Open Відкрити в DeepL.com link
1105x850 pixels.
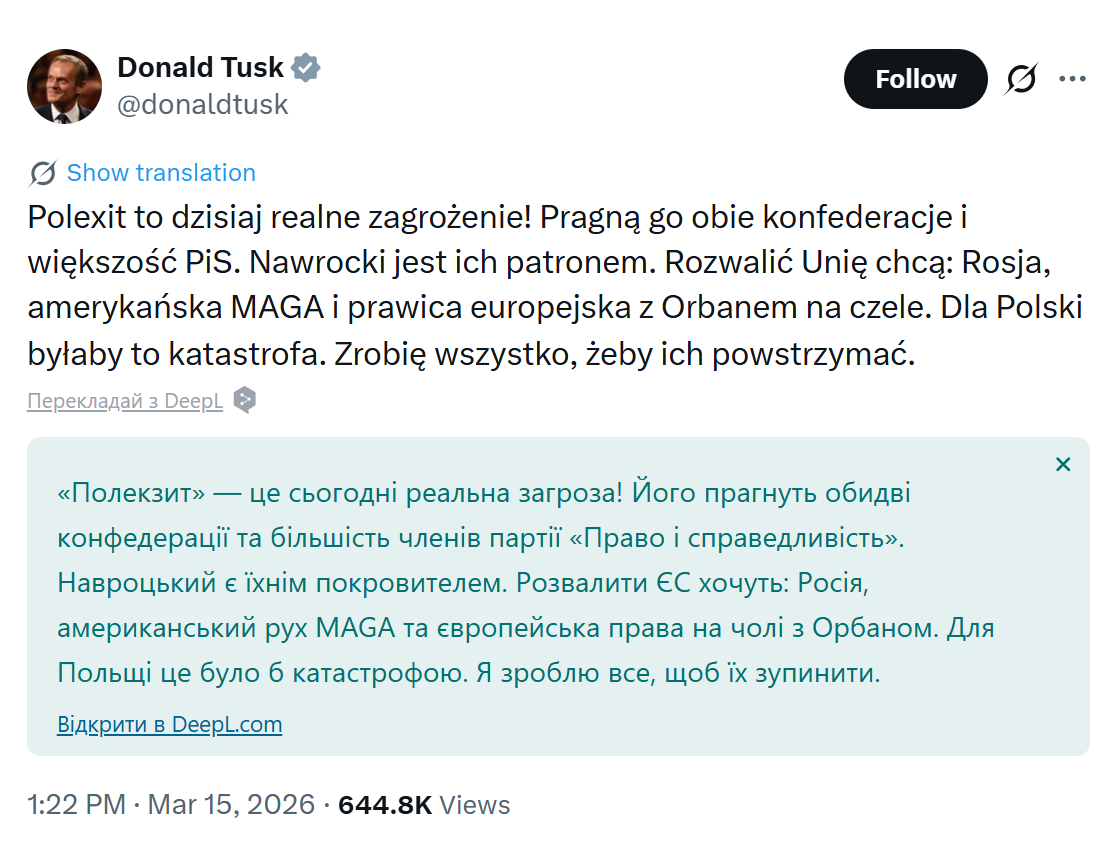coord(169,724)
